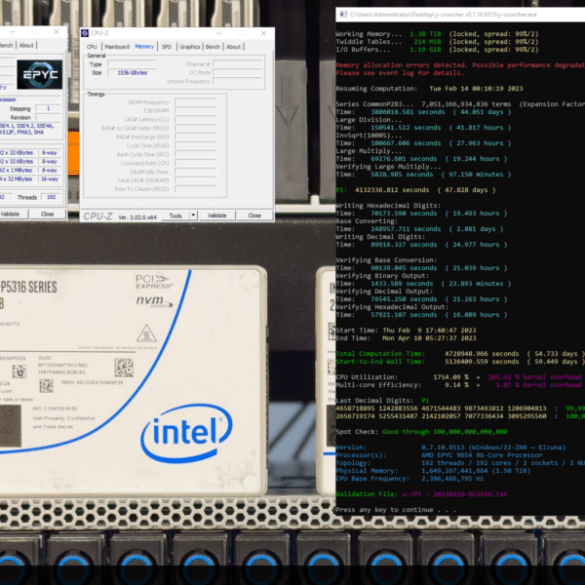Click the Command Rate (CR) field
585x585 pixels.
pos(195,163)
